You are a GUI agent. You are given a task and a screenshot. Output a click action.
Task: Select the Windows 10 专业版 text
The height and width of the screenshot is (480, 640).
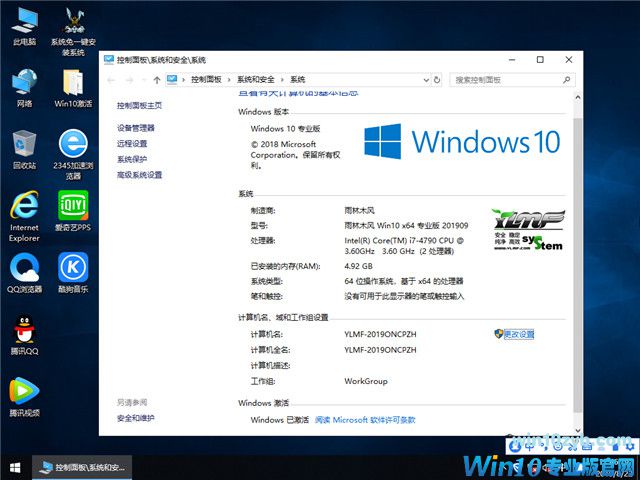tap(285, 129)
